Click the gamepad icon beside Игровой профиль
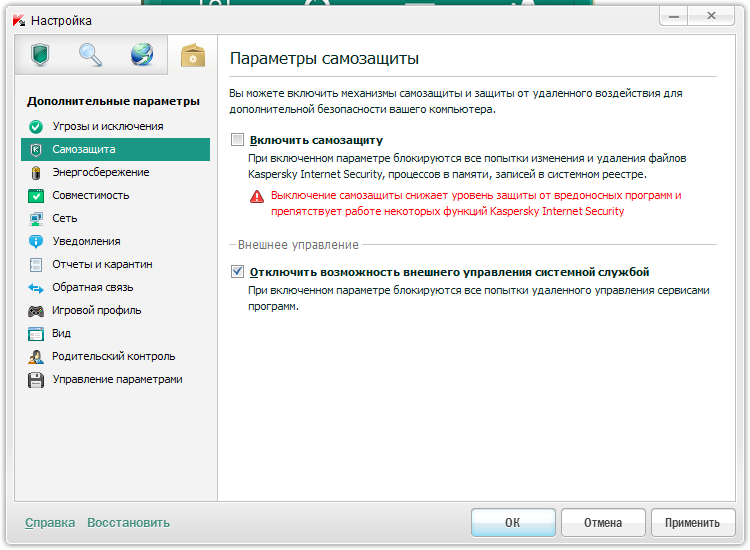 (x=36, y=311)
